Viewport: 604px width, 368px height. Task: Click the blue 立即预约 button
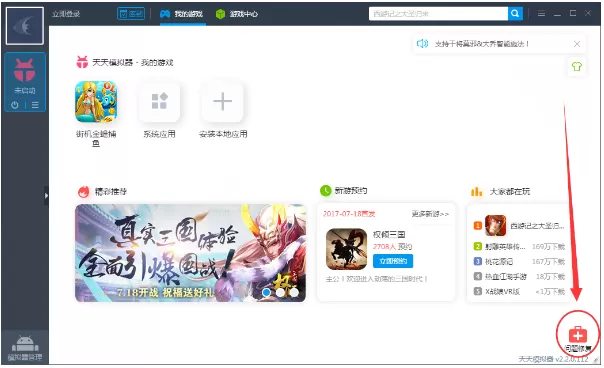(x=393, y=261)
